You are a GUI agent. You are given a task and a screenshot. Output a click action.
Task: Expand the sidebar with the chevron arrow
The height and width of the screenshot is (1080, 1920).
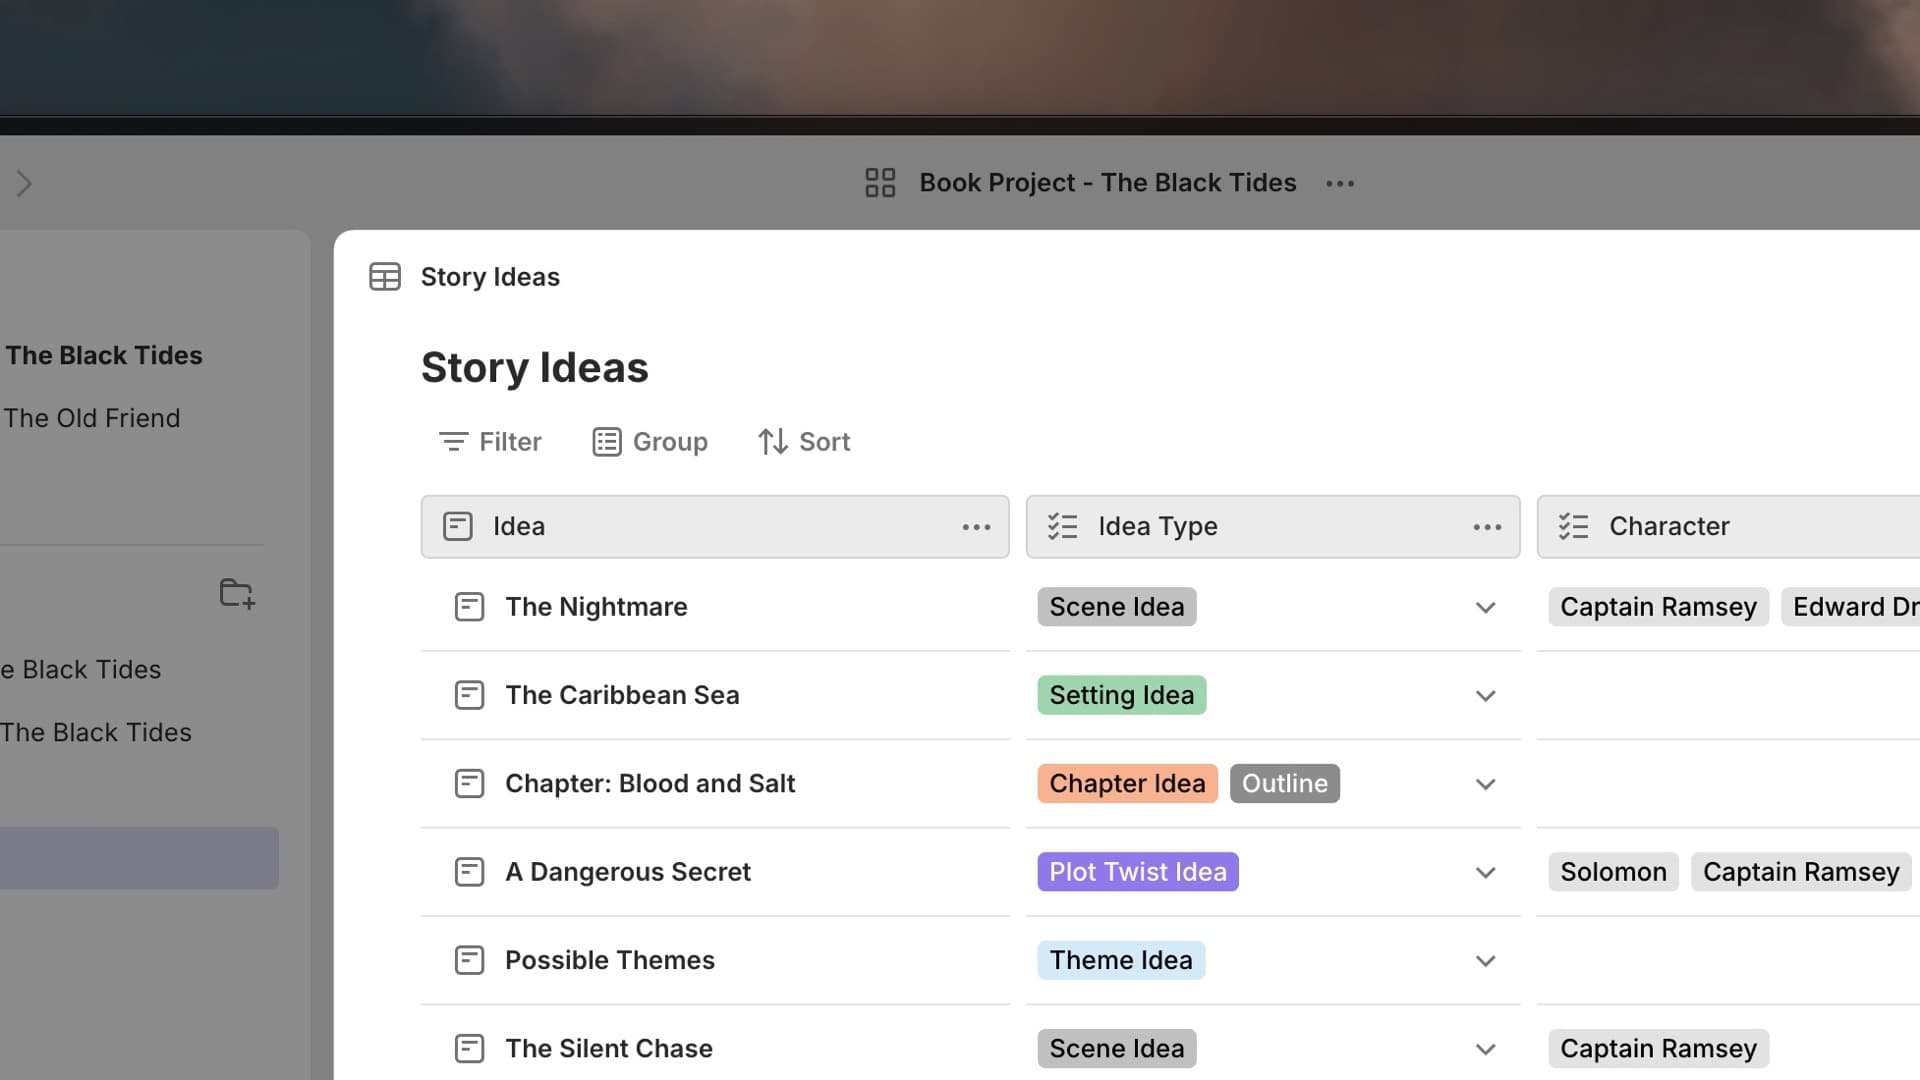click(24, 184)
